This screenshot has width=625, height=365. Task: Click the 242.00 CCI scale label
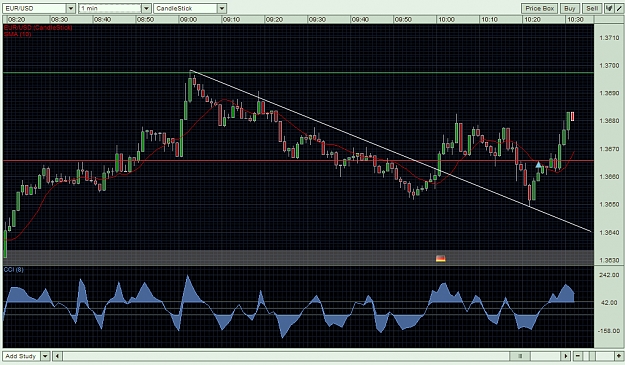coord(609,275)
